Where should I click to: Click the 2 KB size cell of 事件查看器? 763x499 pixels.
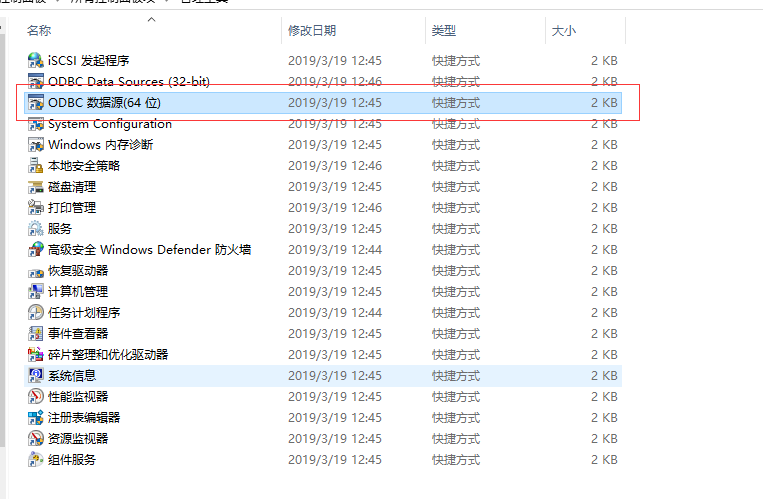pyautogui.click(x=604, y=333)
